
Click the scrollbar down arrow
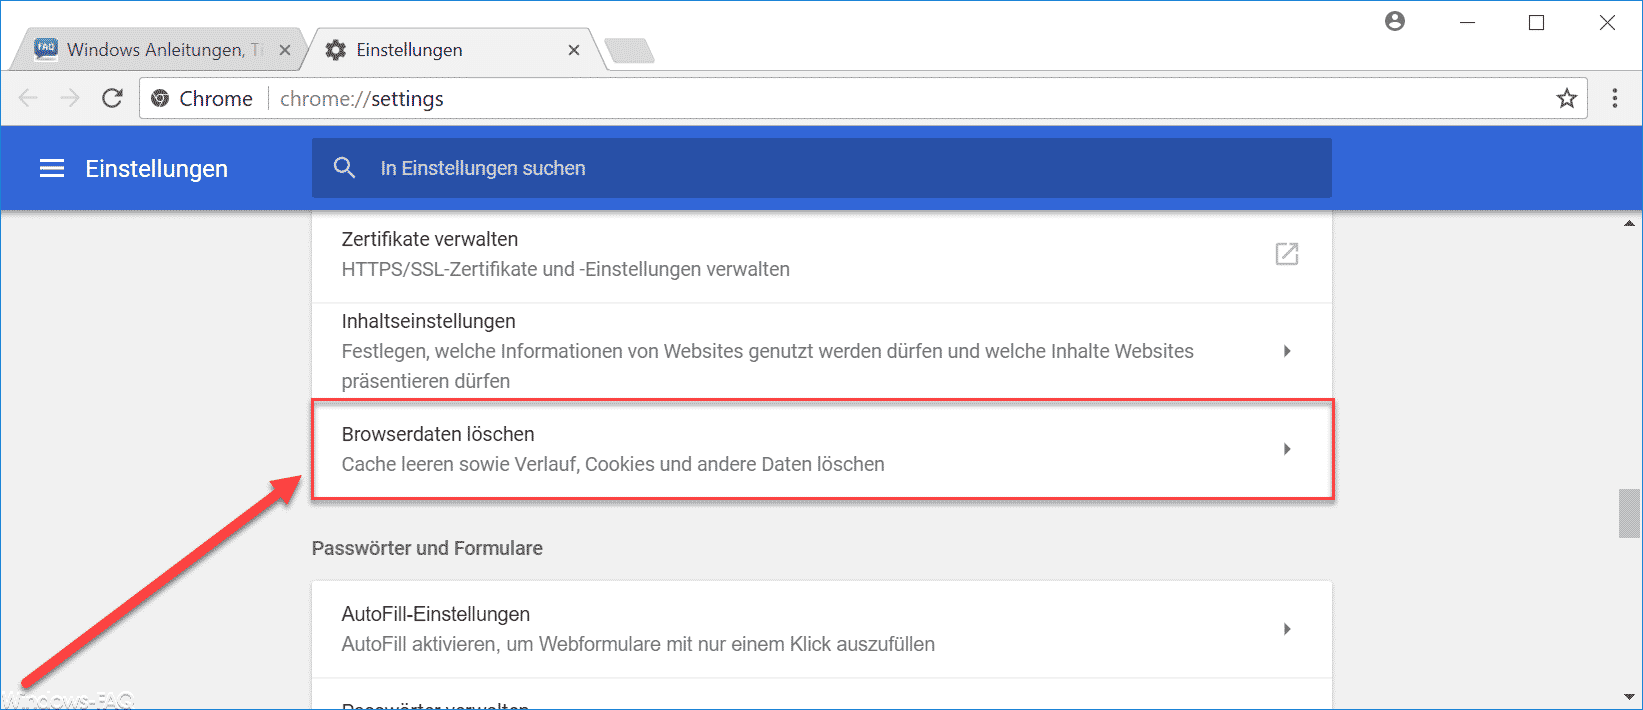1630,697
